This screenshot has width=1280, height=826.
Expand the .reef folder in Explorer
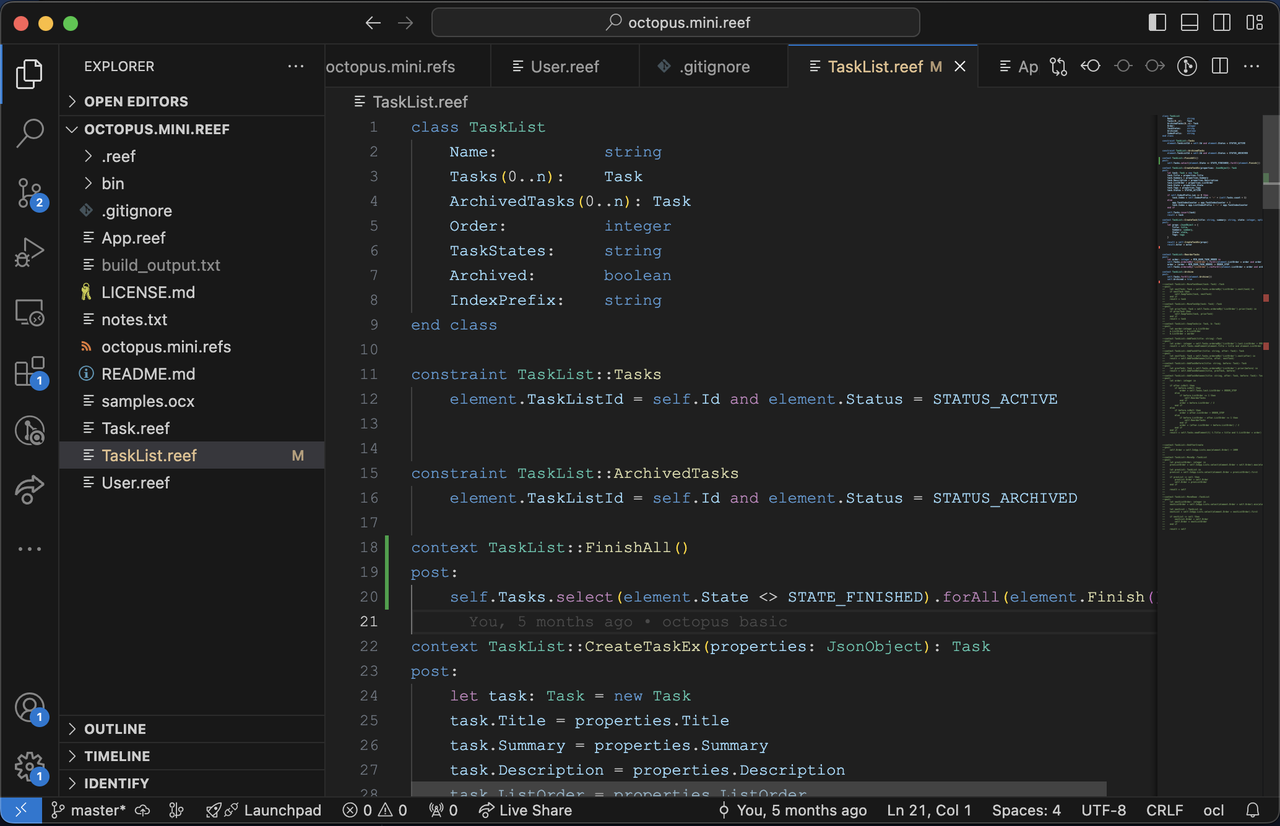pyautogui.click(x=192, y=156)
